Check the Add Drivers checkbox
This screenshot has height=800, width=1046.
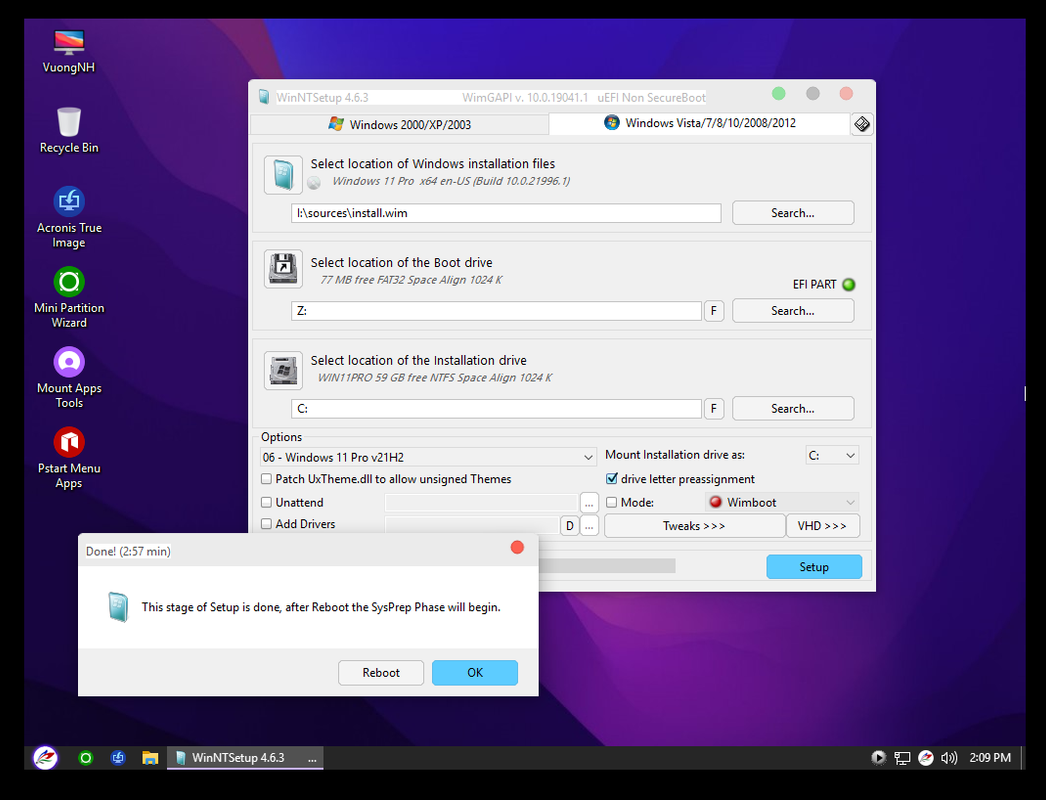point(266,524)
